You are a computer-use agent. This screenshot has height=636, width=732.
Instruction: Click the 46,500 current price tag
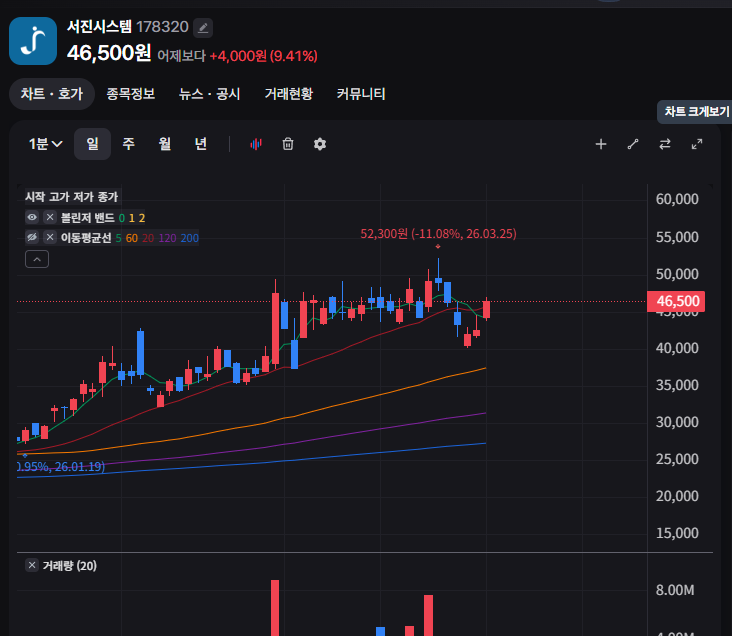click(676, 301)
